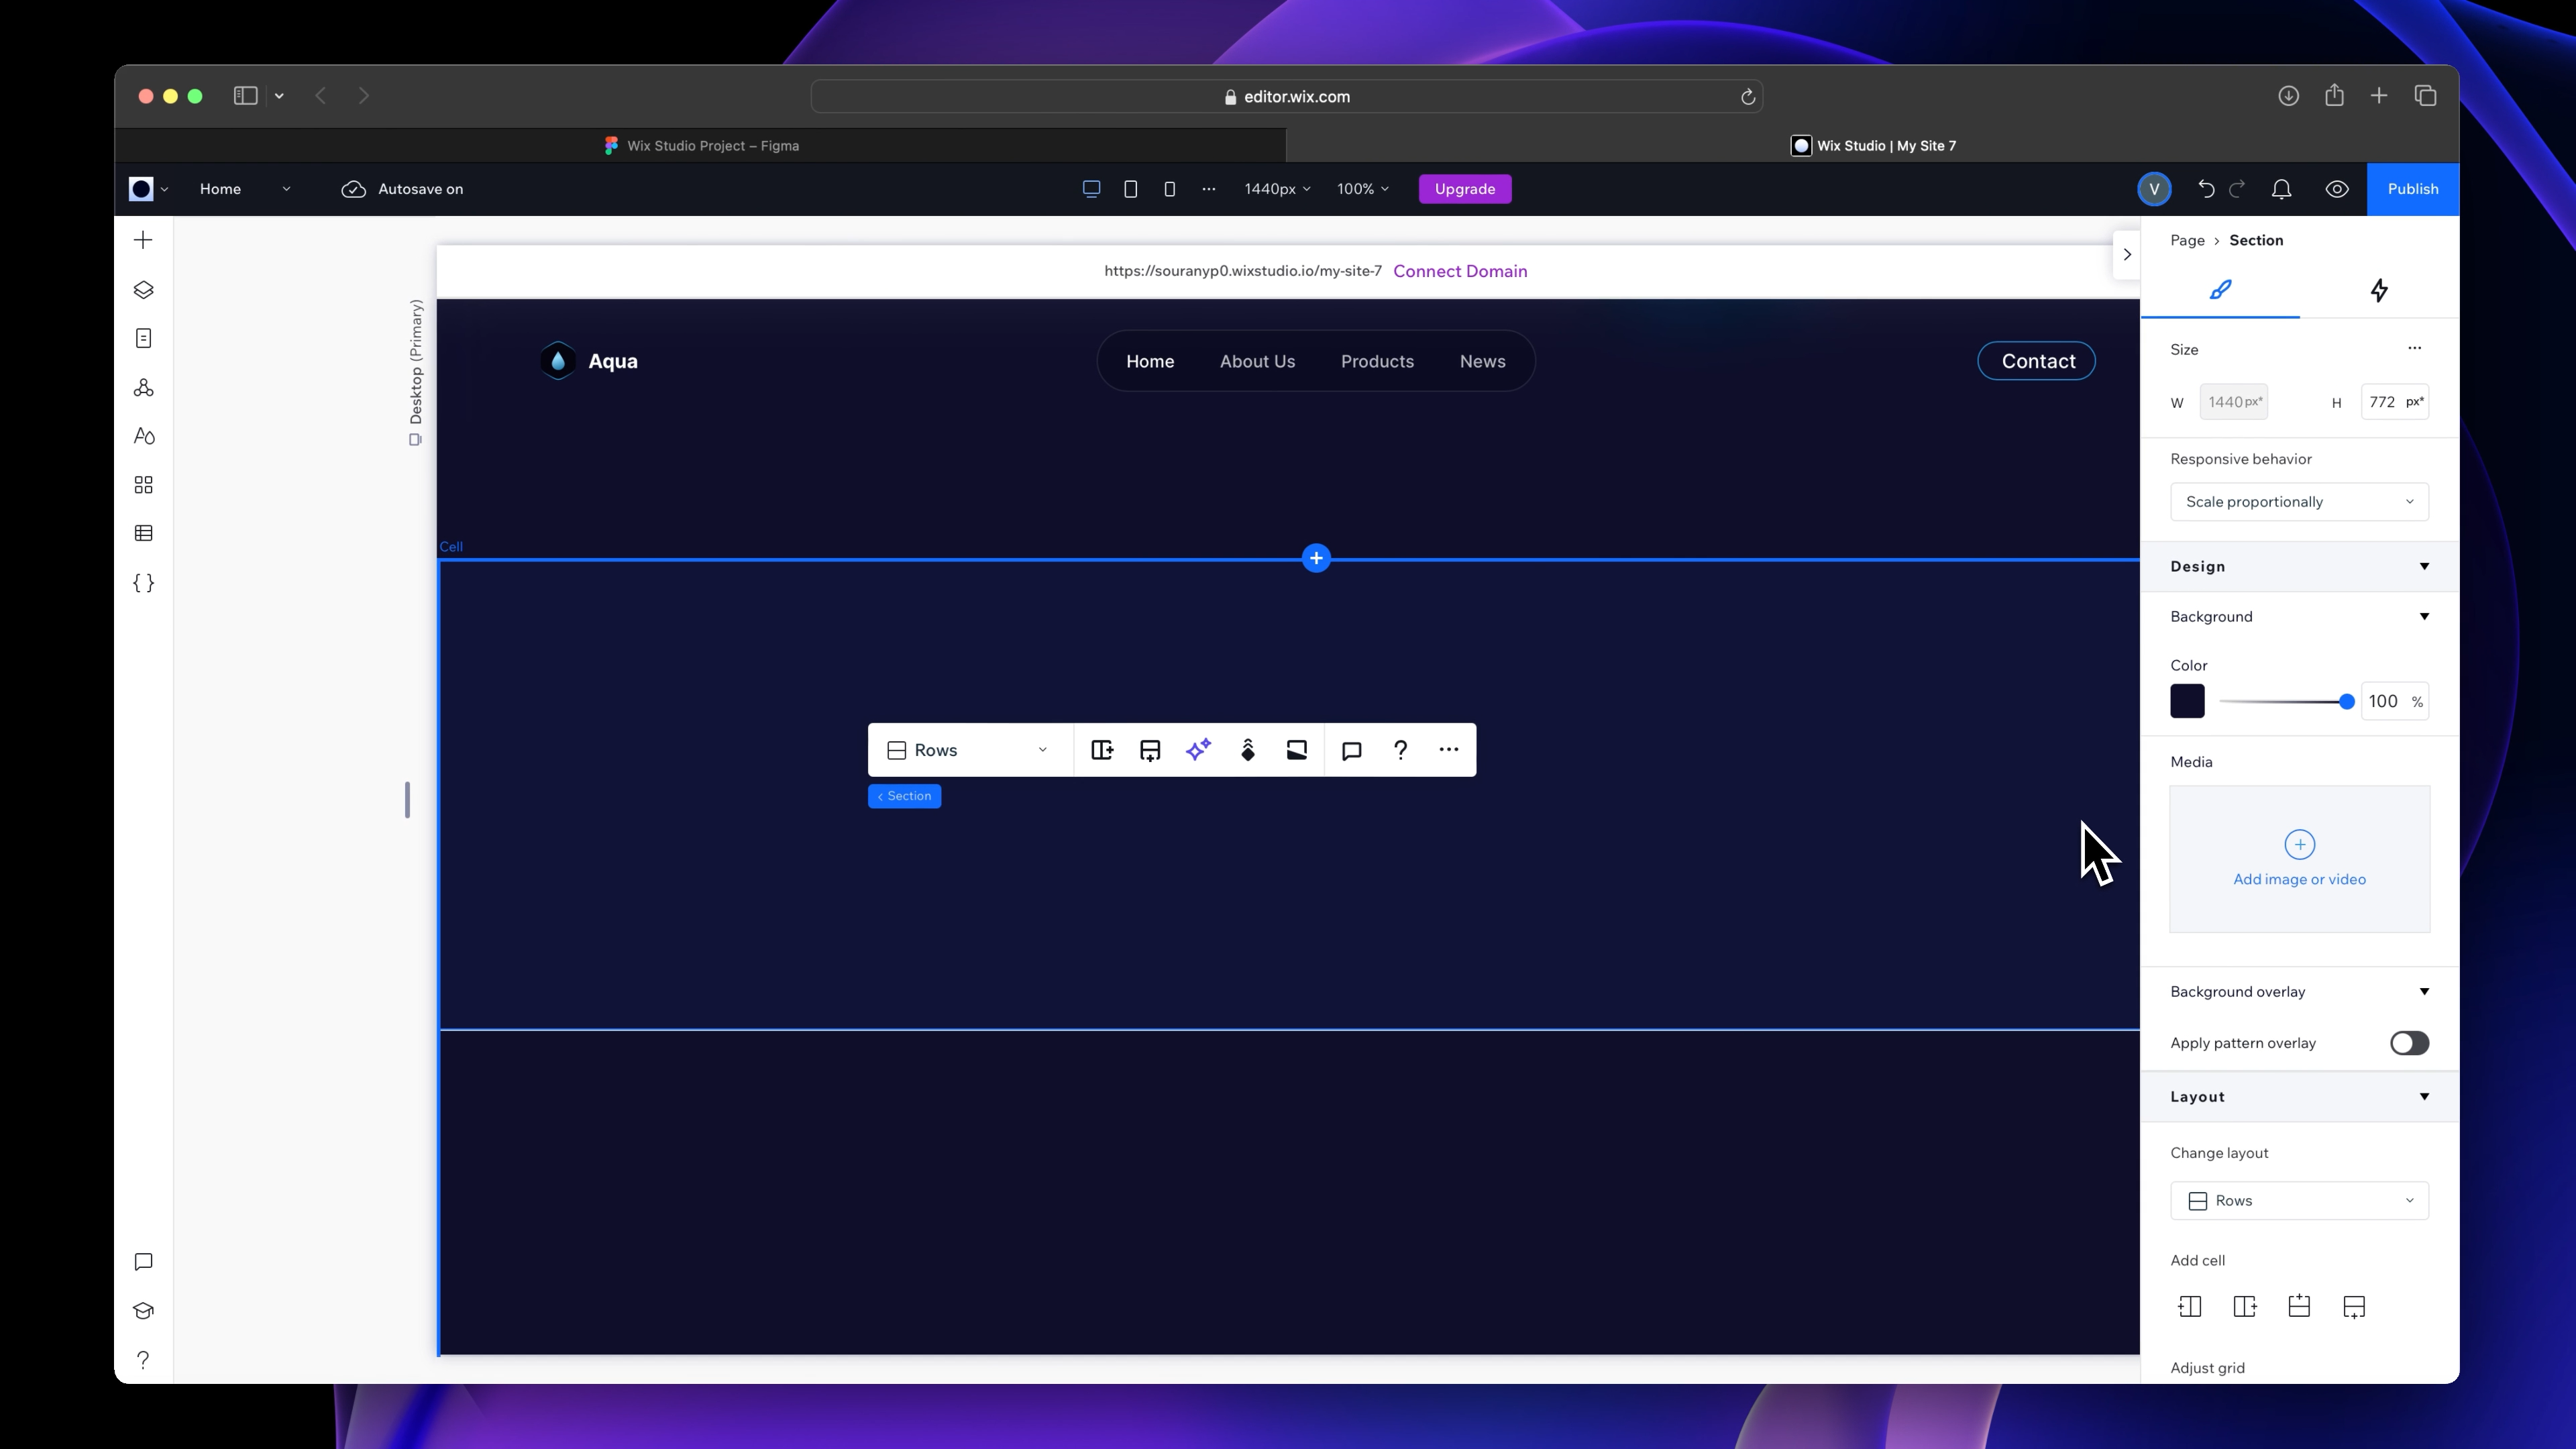This screenshot has width=2576, height=1449.
Task: Open the Scale proportionally dropdown
Action: click(x=2299, y=501)
